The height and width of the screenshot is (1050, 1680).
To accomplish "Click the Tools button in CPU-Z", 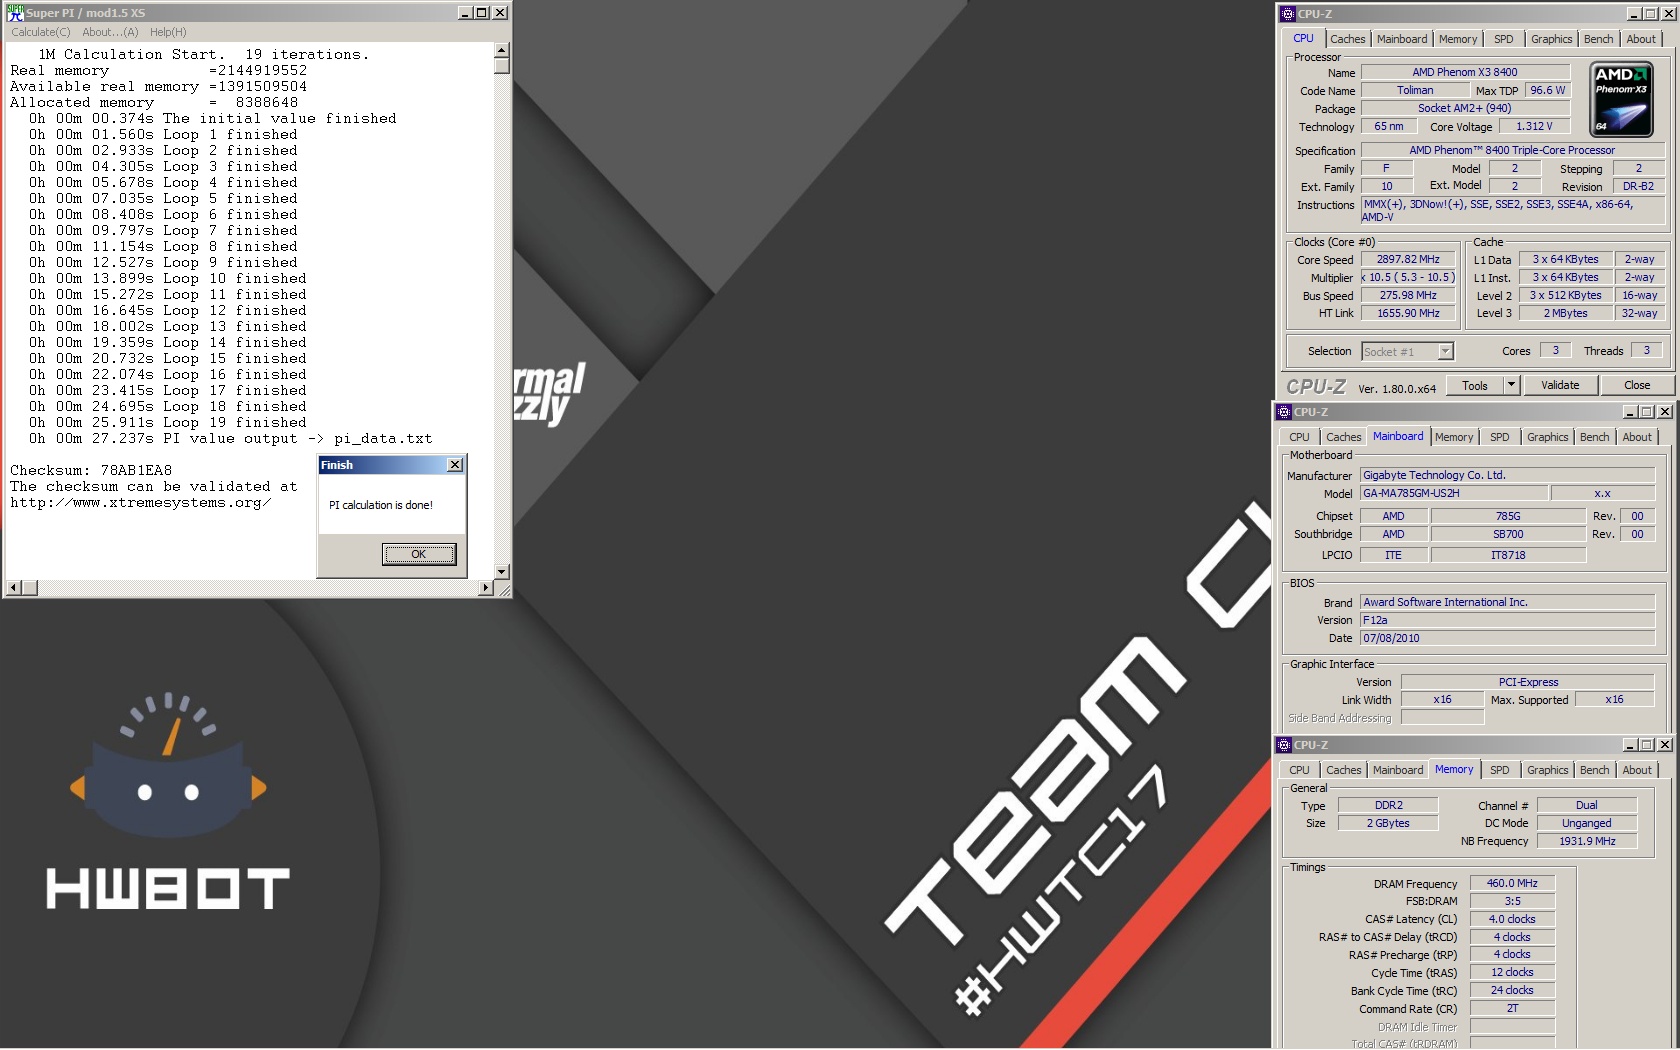I will (x=1475, y=385).
